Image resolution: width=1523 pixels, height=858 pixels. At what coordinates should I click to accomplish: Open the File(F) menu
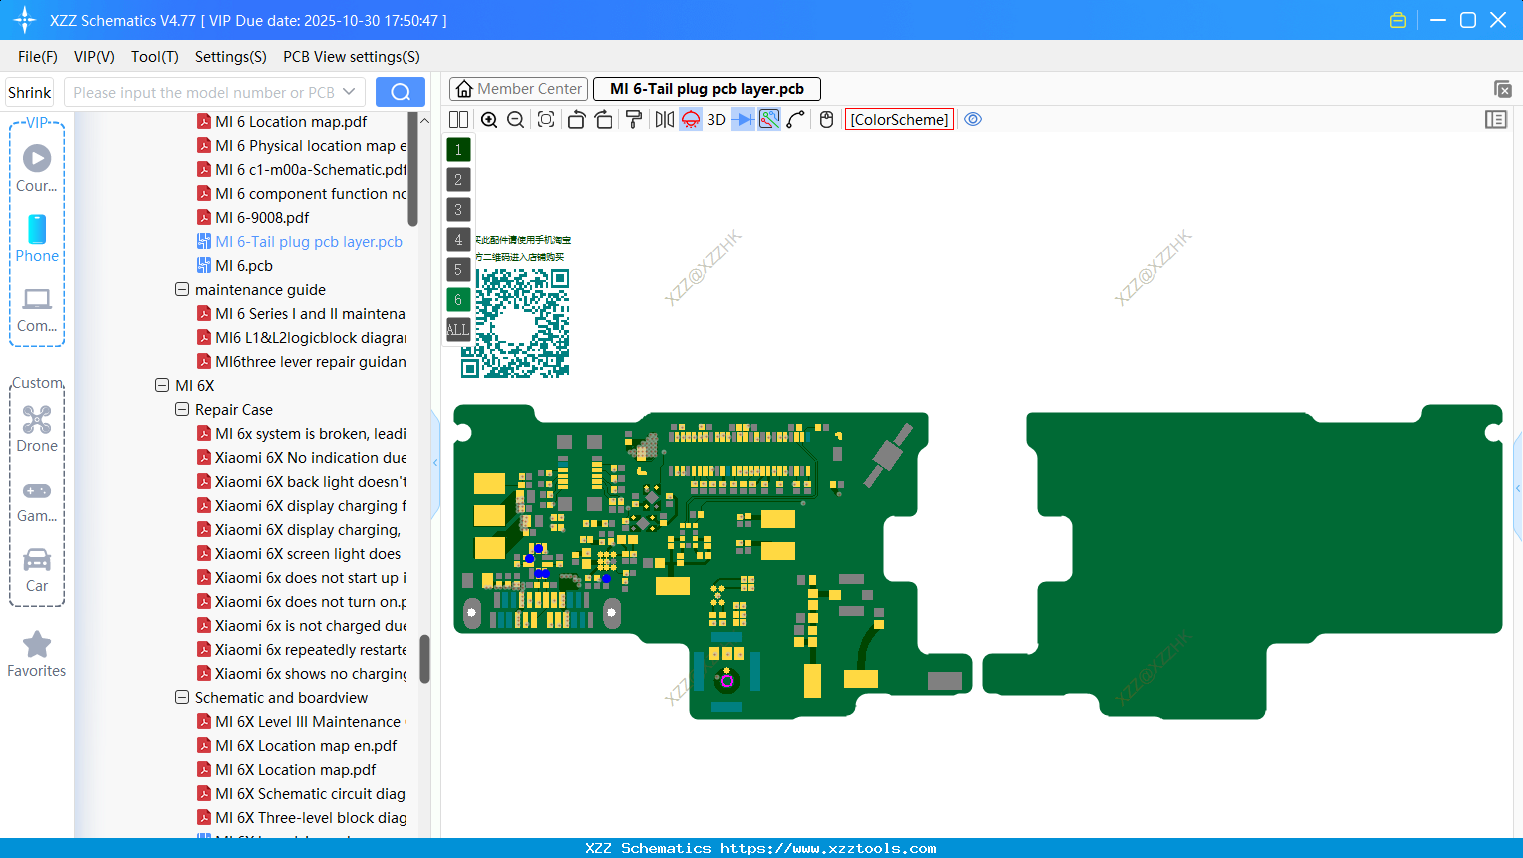(38, 57)
